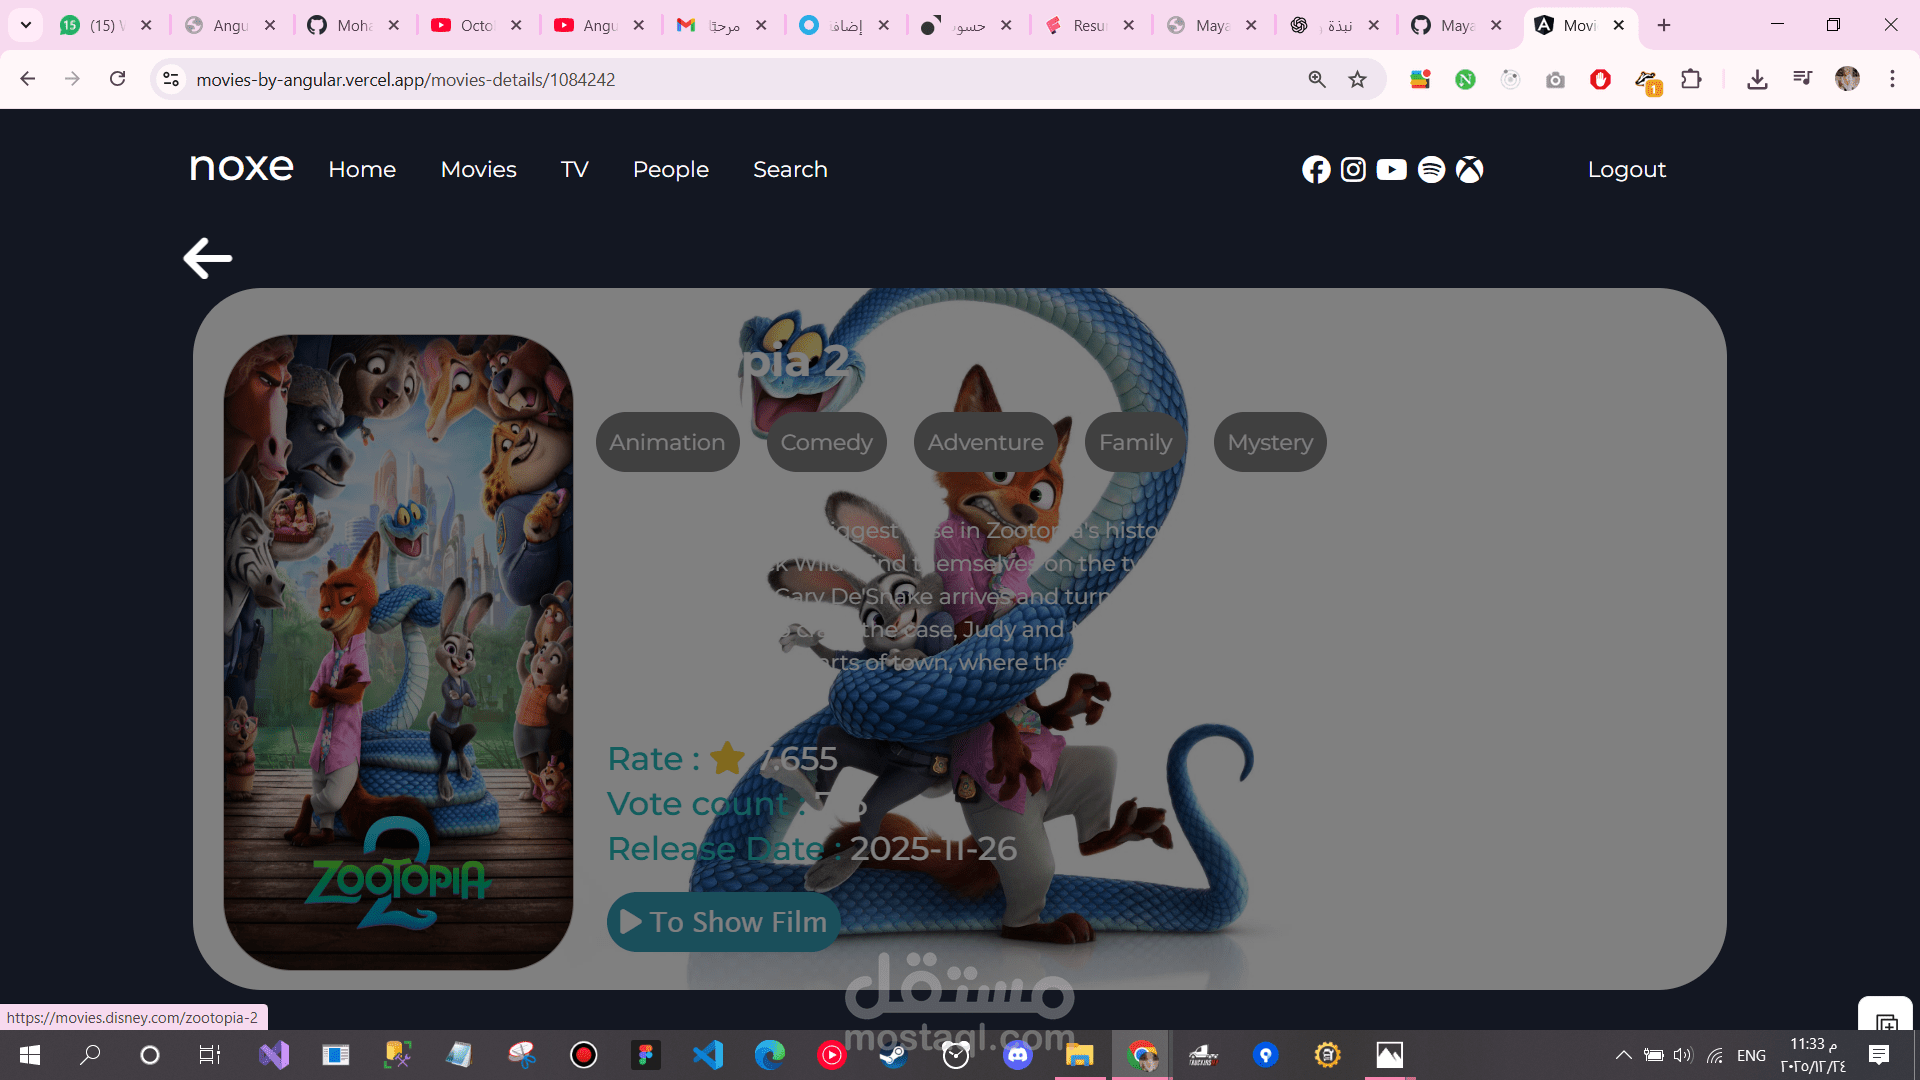Click the Zootopia 2 poster image
Viewport: 1920px width, 1080px height.
point(398,652)
